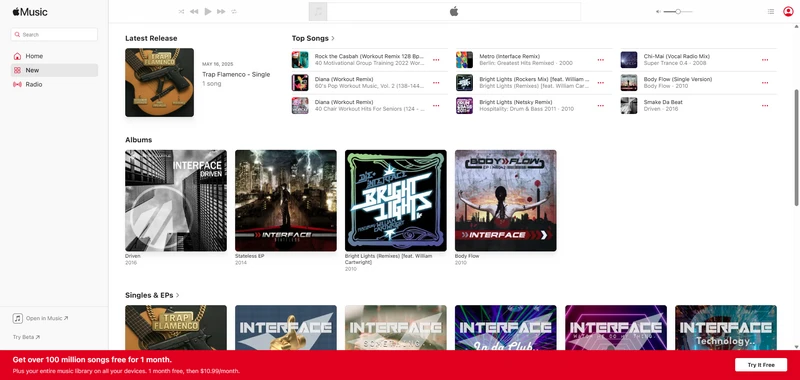This screenshot has height=380, width=800.
Task: Open the account profile icon
Action: tap(788, 11)
